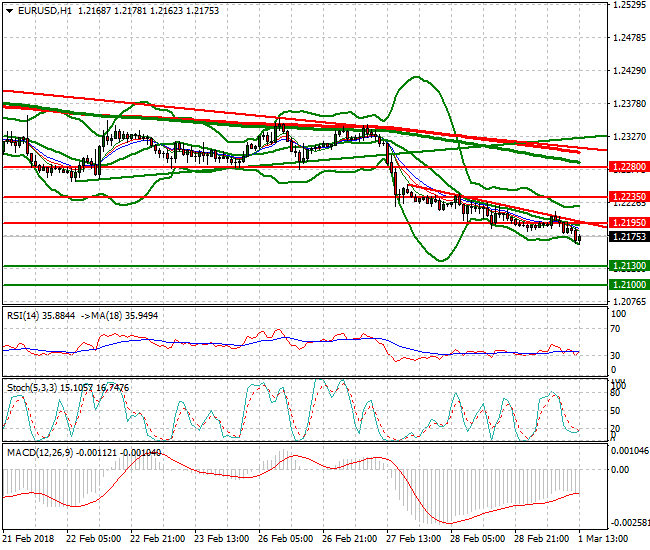Click the MACD scale value -0.002581

(x=630, y=522)
